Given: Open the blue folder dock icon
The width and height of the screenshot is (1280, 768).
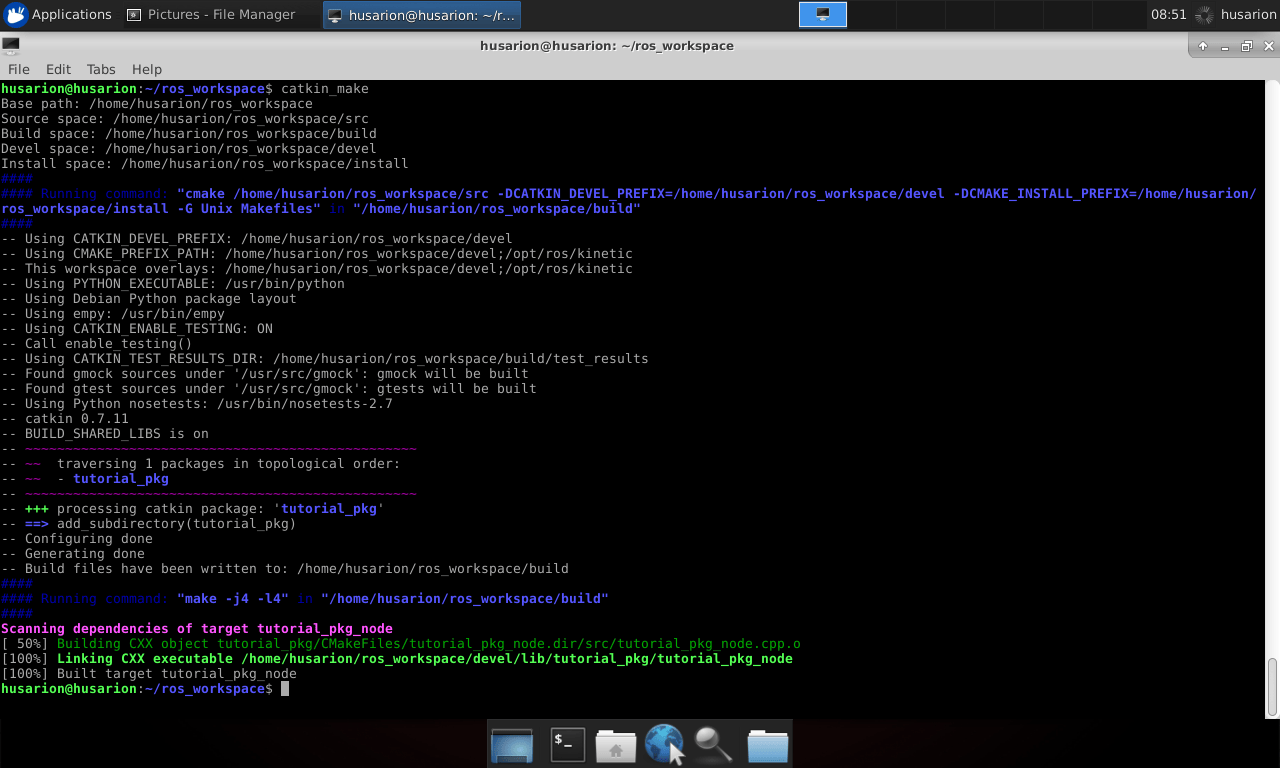Looking at the screenshot, I should [768, 745].
